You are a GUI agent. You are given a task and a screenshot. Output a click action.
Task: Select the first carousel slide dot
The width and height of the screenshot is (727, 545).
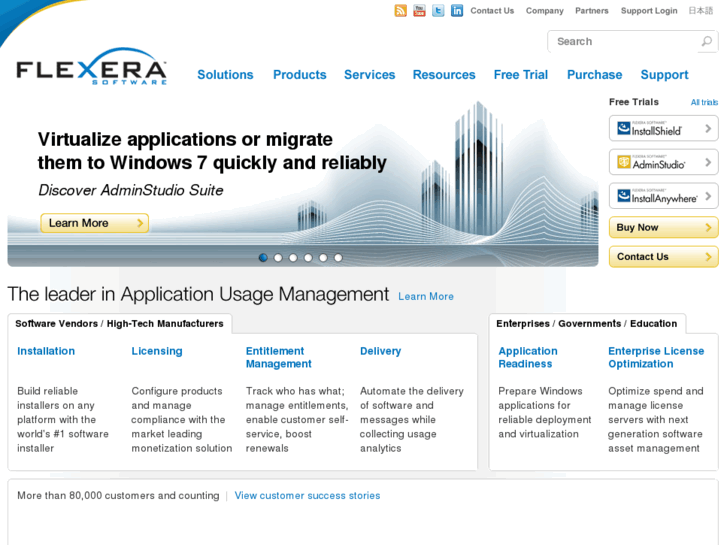pyautogui.click(x=263, y=258)
